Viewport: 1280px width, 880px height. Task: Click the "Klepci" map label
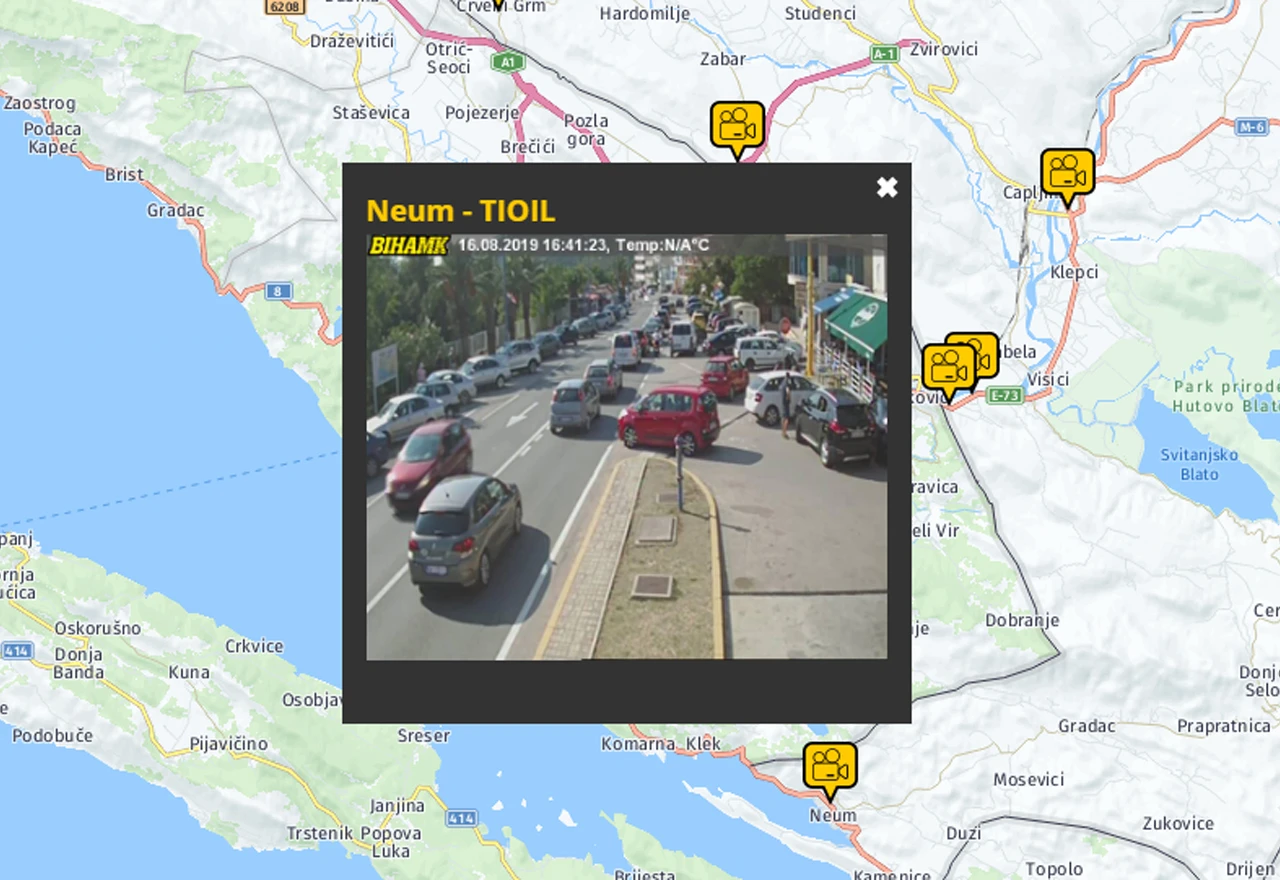tap(1074, 272)
